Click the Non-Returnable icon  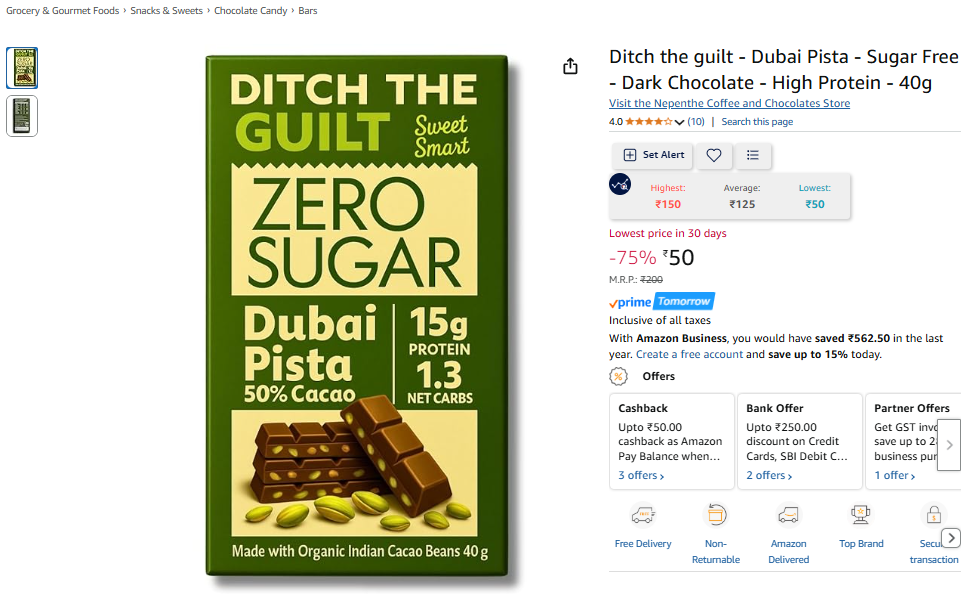coord(715,515)
